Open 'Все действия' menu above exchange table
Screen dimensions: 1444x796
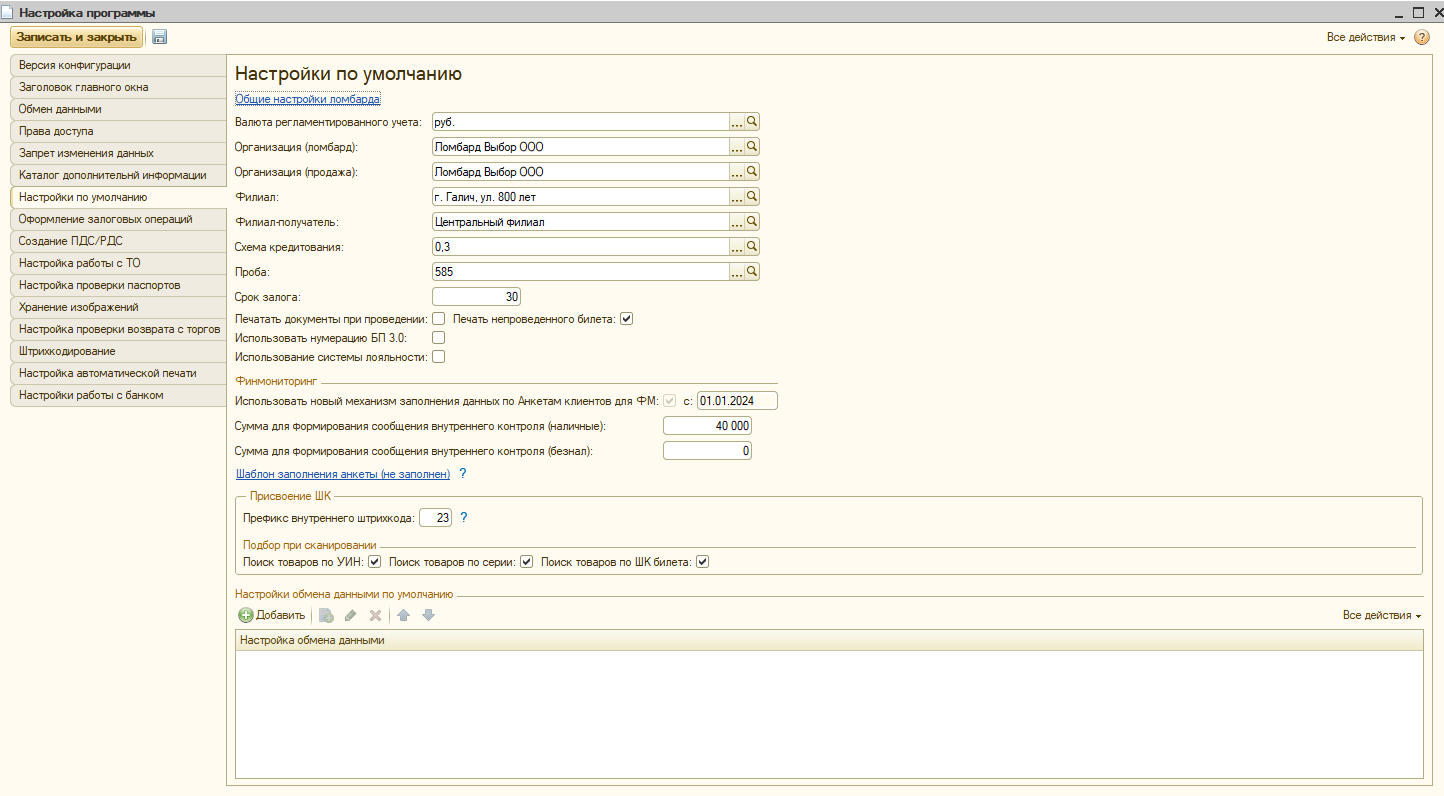(1382, 615)
